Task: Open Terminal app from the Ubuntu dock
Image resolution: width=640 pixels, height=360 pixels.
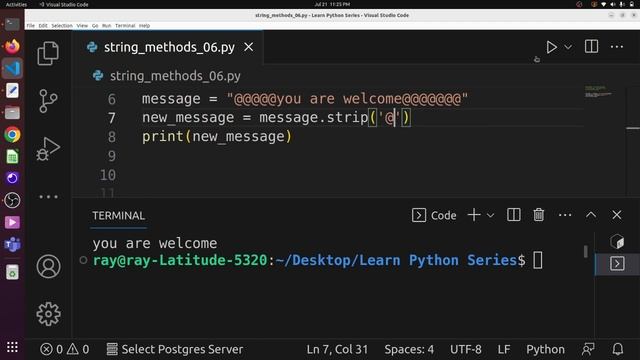Action: 12,24
